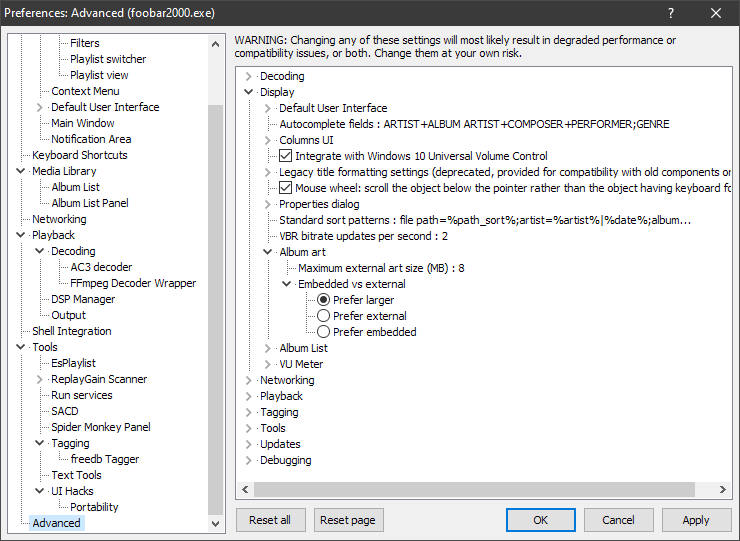Open the Playlist switcher page
Screen dimensions: 740x541
pos(108,59)
